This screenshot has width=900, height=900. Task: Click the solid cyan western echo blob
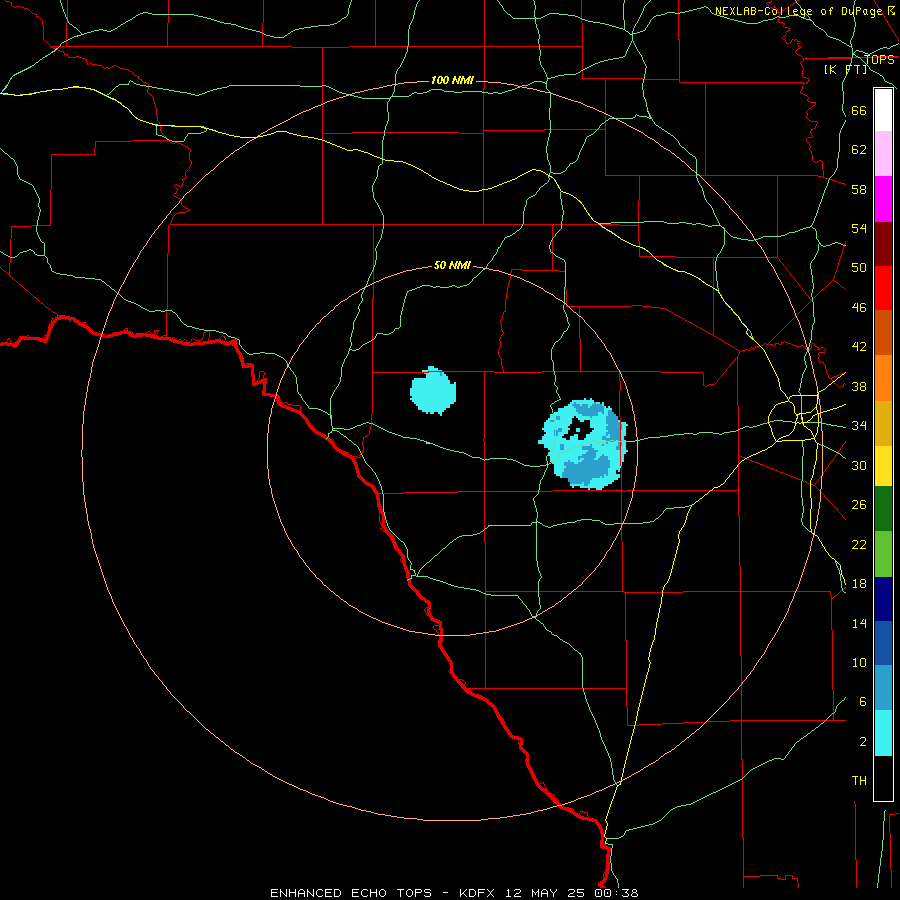(433, 391)
